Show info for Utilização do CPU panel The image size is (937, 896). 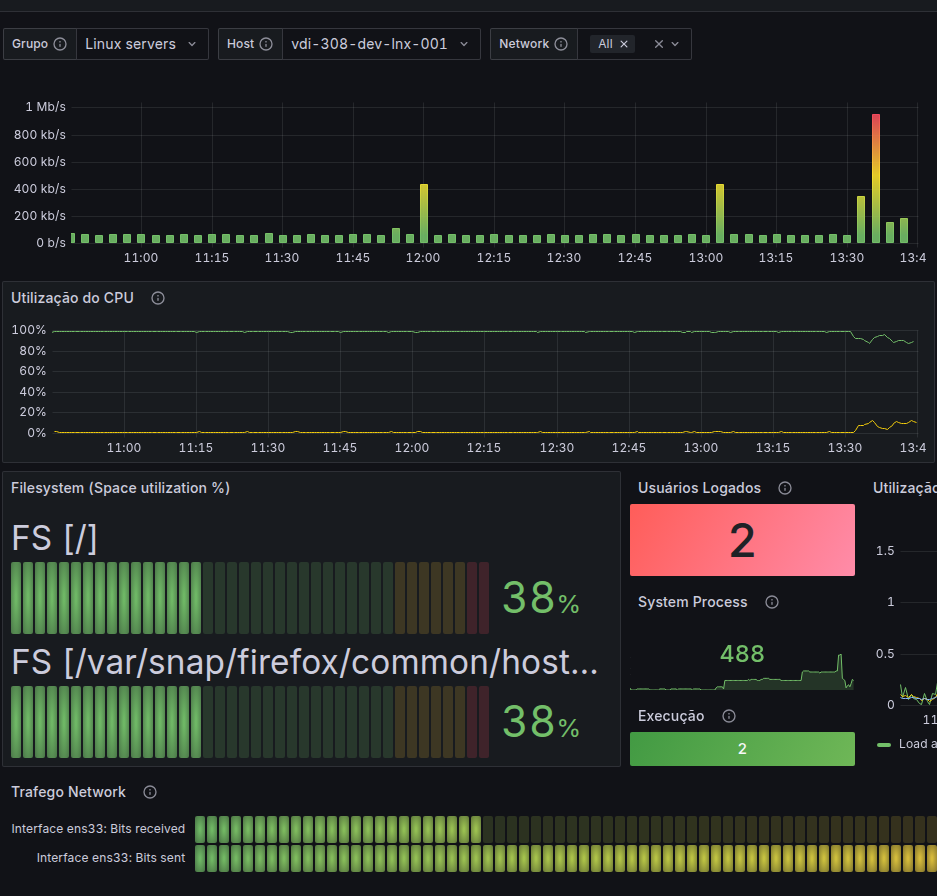pos(158,298)
